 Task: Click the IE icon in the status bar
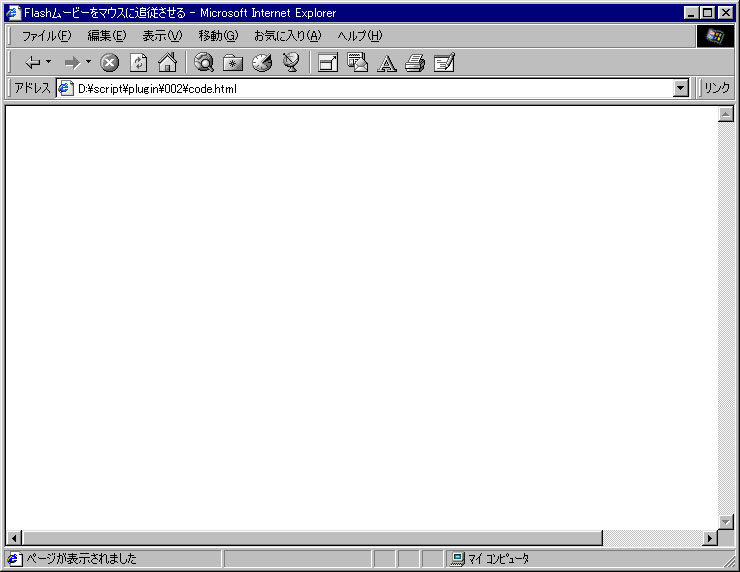point(14,559)
